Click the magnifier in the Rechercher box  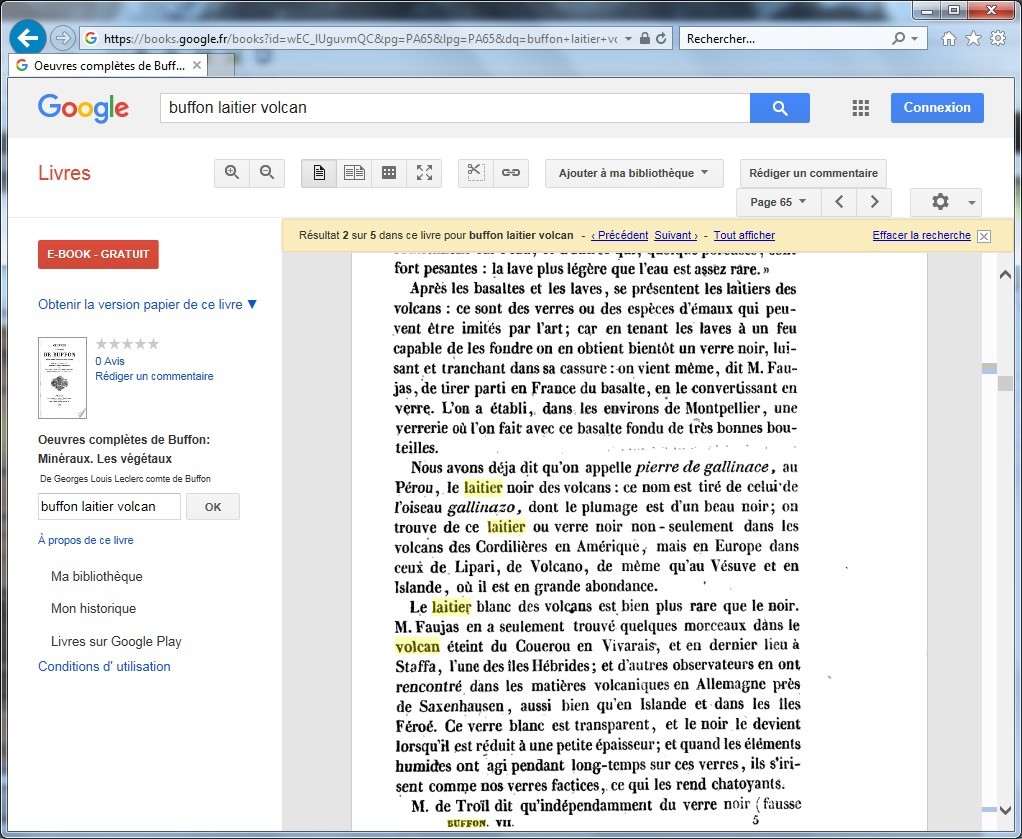pos(899,38)
